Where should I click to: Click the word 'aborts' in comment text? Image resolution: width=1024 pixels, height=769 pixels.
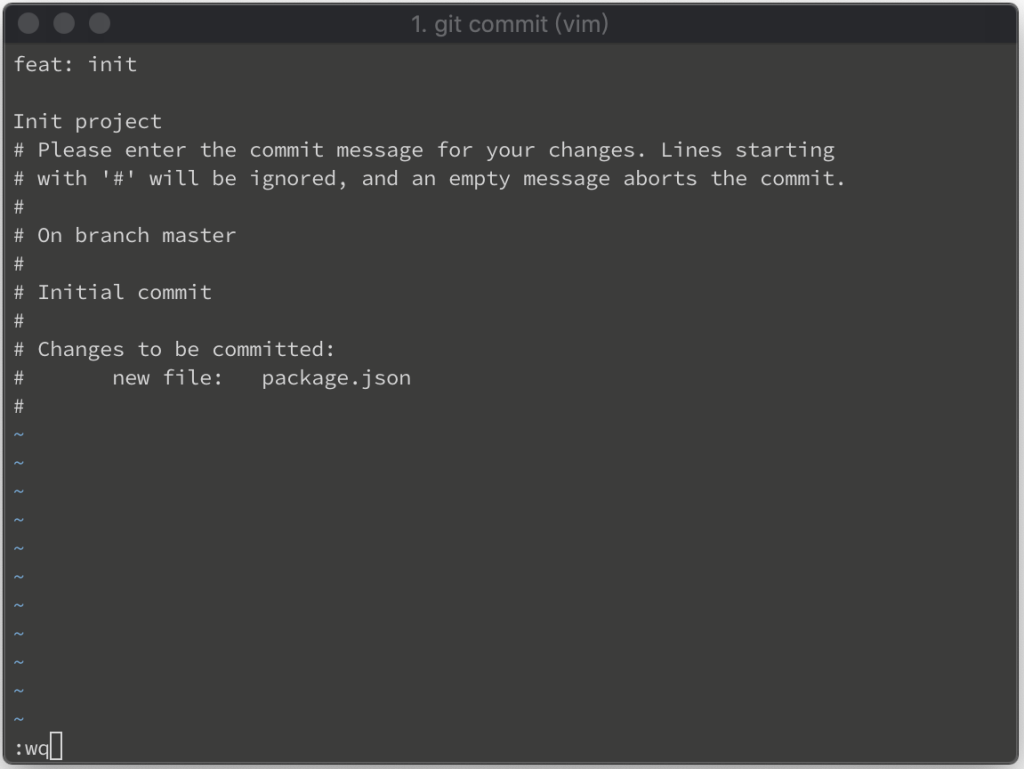(x=660, y=178)
